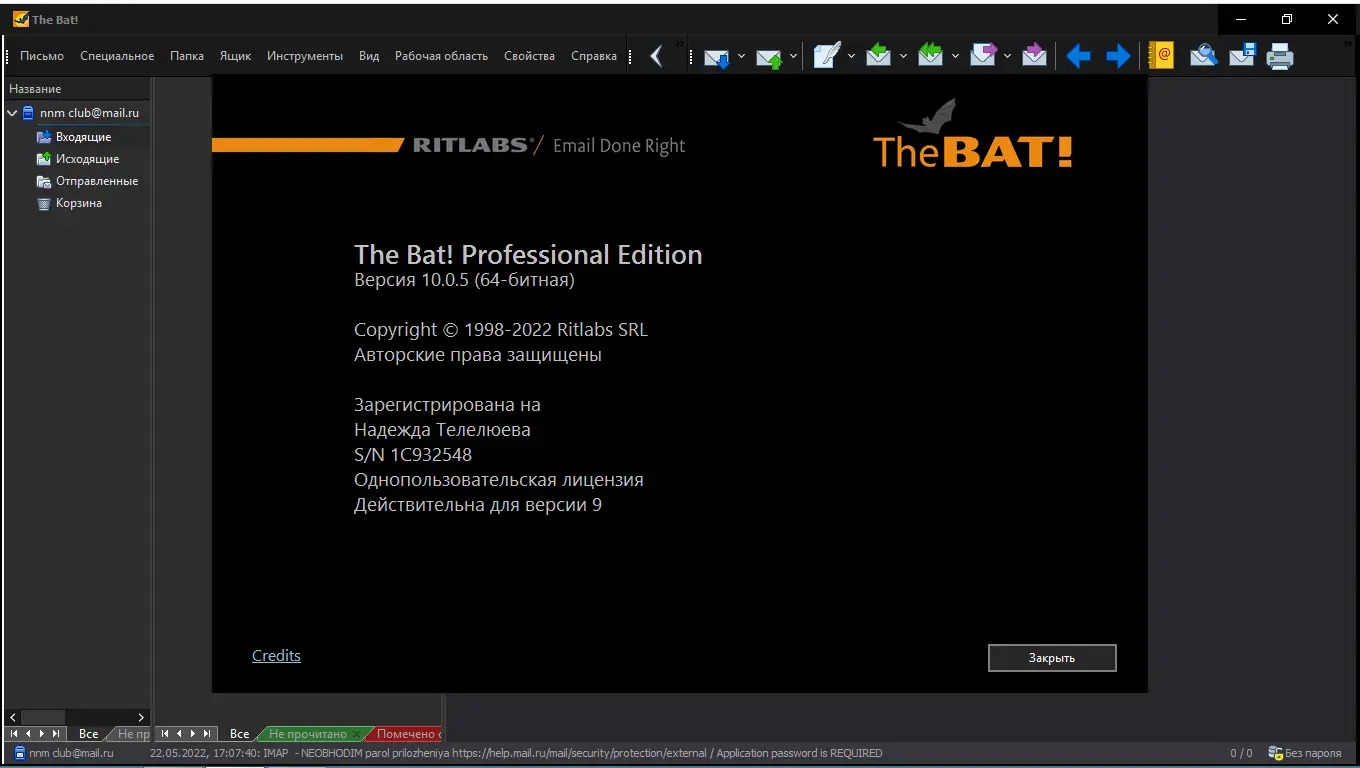Select the nnm club@mail.ru account in tree
This screenshot has width=1360, height=768.
(x=89, y=113)
